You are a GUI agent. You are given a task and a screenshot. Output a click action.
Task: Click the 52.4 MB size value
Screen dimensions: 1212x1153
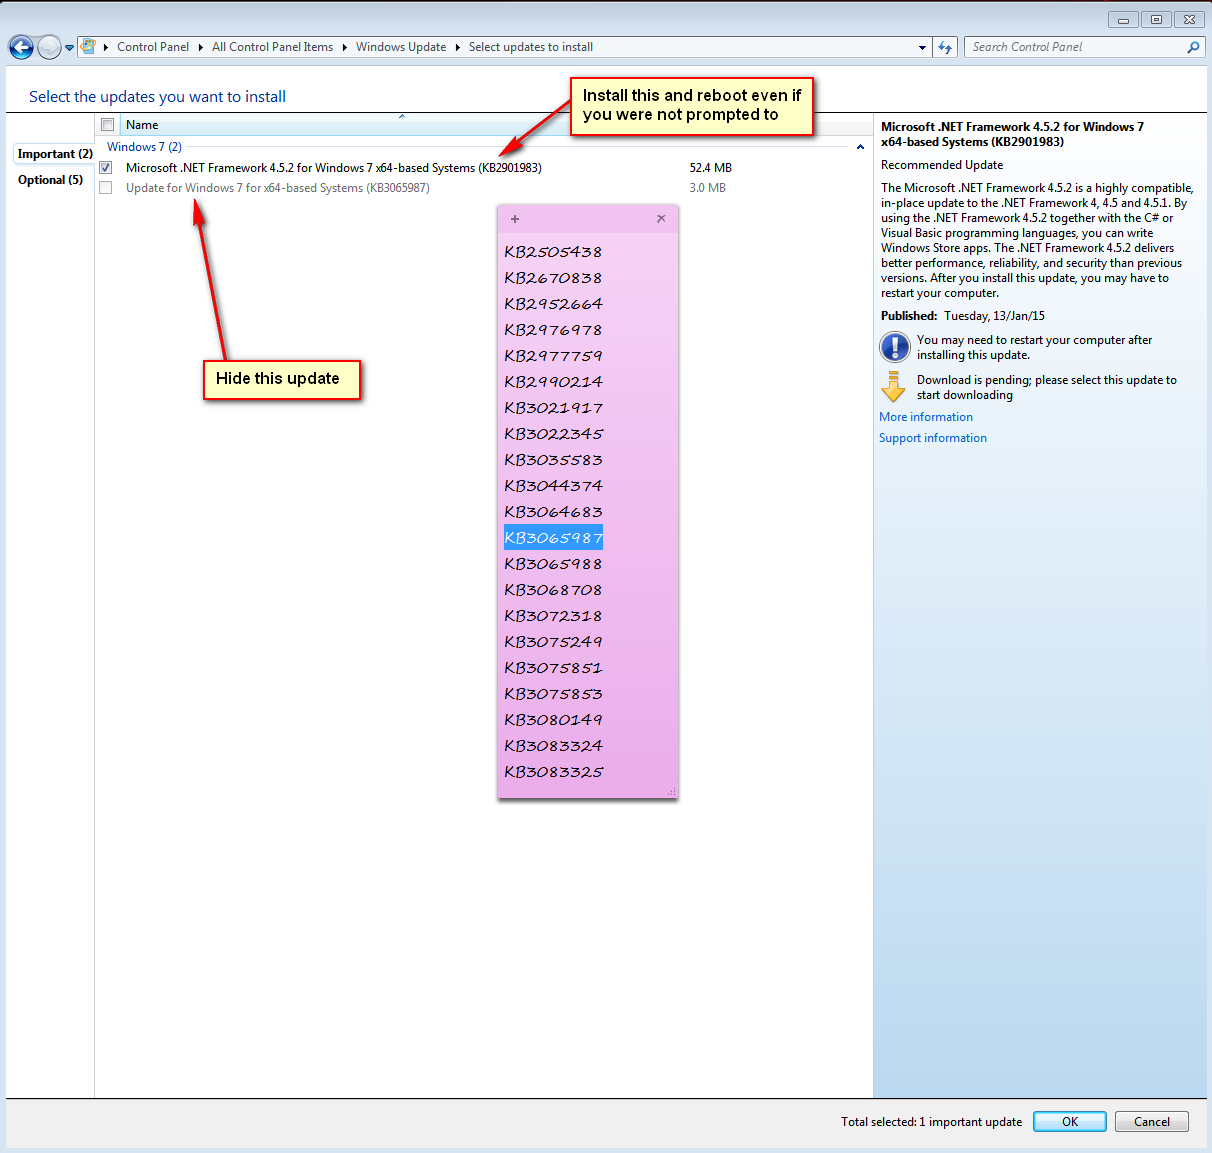[x=710, y=168]
